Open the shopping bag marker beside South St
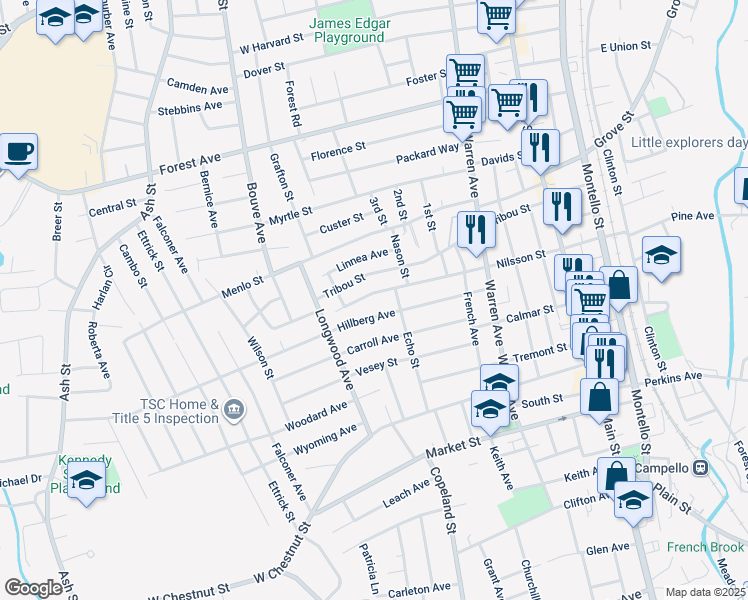Screen dimensions: 748x600 600,401
